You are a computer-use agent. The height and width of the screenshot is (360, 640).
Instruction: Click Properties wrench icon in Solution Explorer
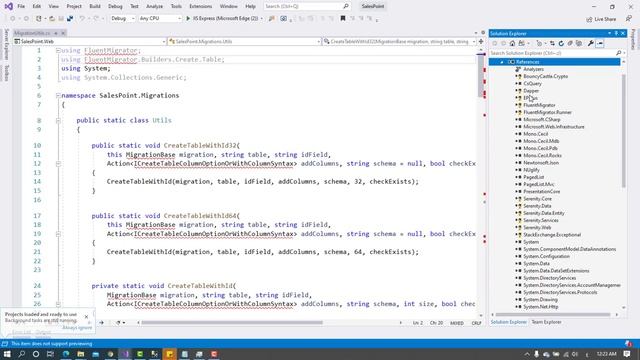pos(590,43)
